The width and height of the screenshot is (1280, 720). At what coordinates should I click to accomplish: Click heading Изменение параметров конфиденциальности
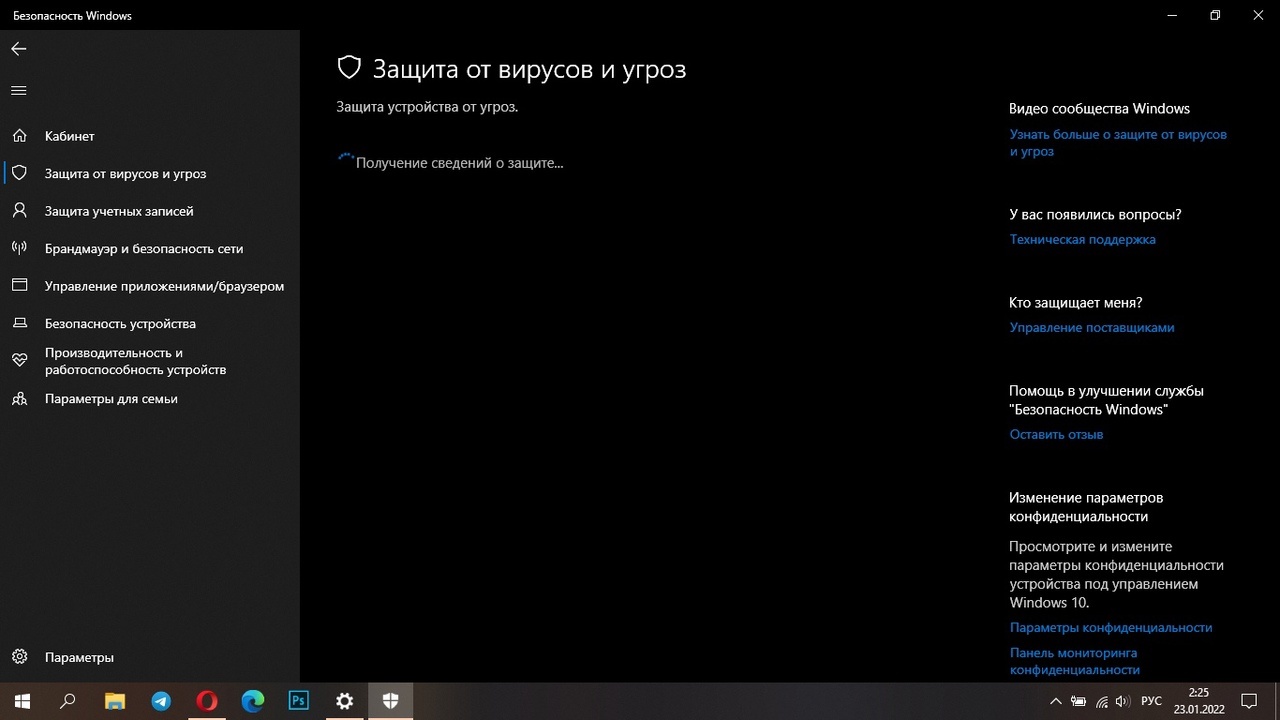1086,507
